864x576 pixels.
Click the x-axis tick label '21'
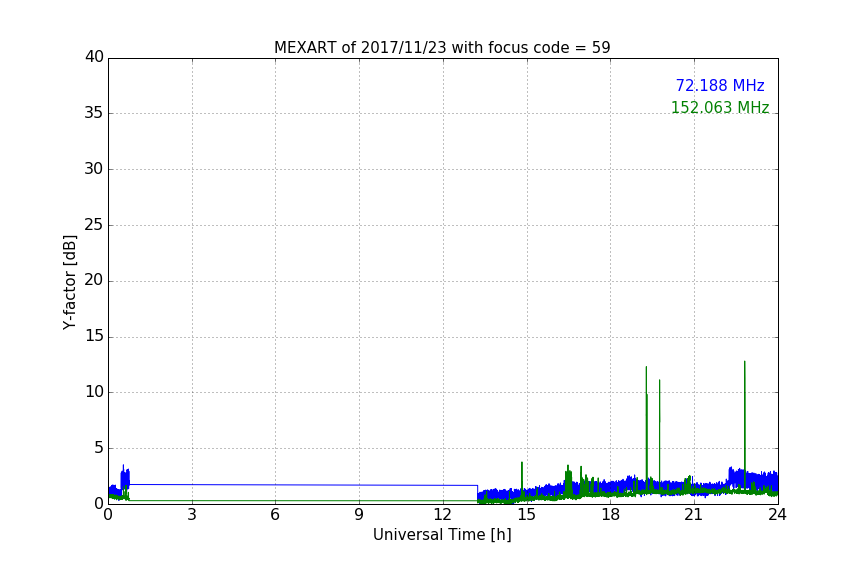[x=694, y=515]
